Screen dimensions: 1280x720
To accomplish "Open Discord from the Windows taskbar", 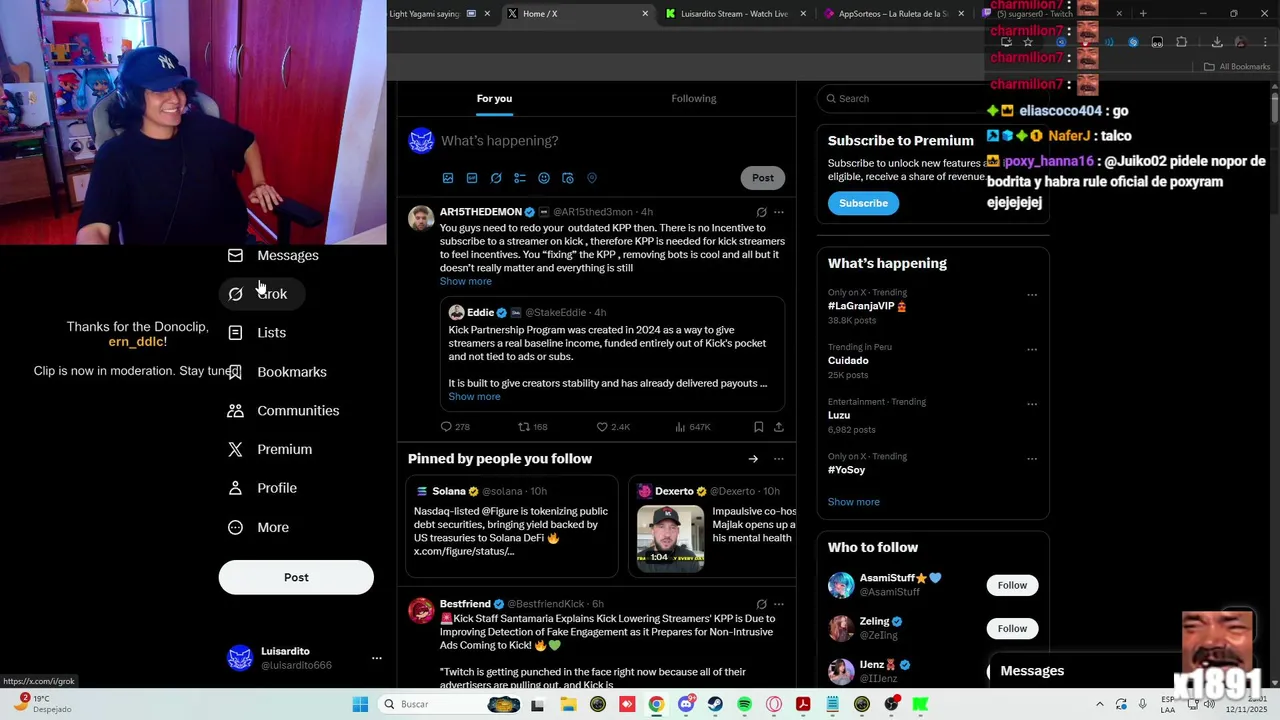I will click(686, 705).
